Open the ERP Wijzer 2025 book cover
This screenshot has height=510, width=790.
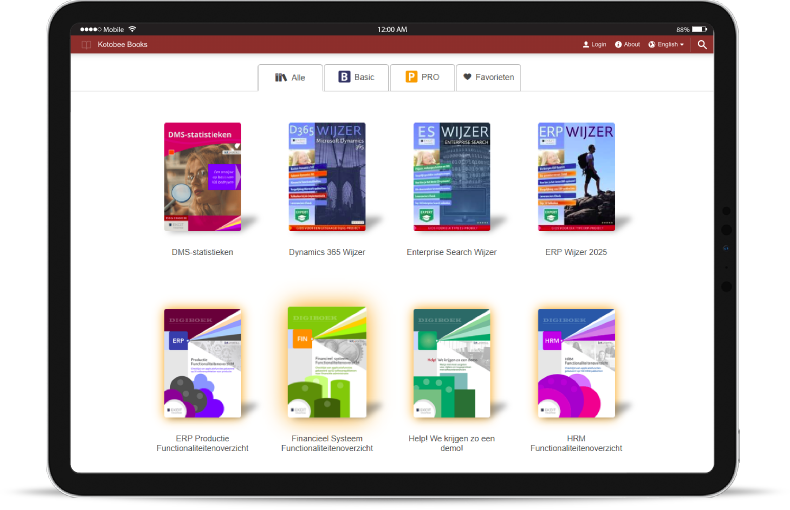pos(576,177)
